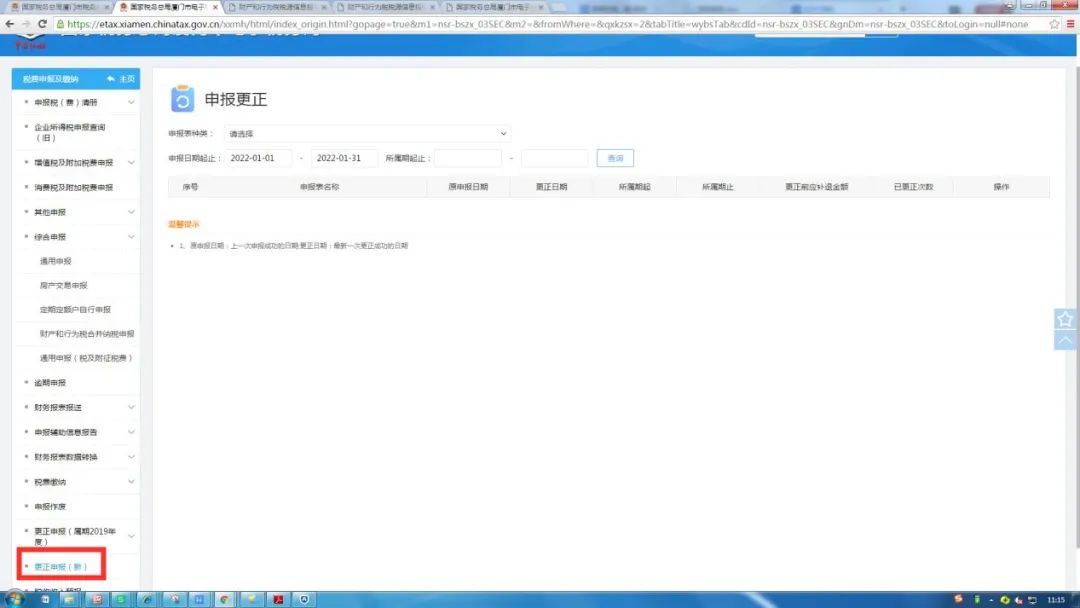
Task: Click the 序号 column header
Action: pos(190,187)
